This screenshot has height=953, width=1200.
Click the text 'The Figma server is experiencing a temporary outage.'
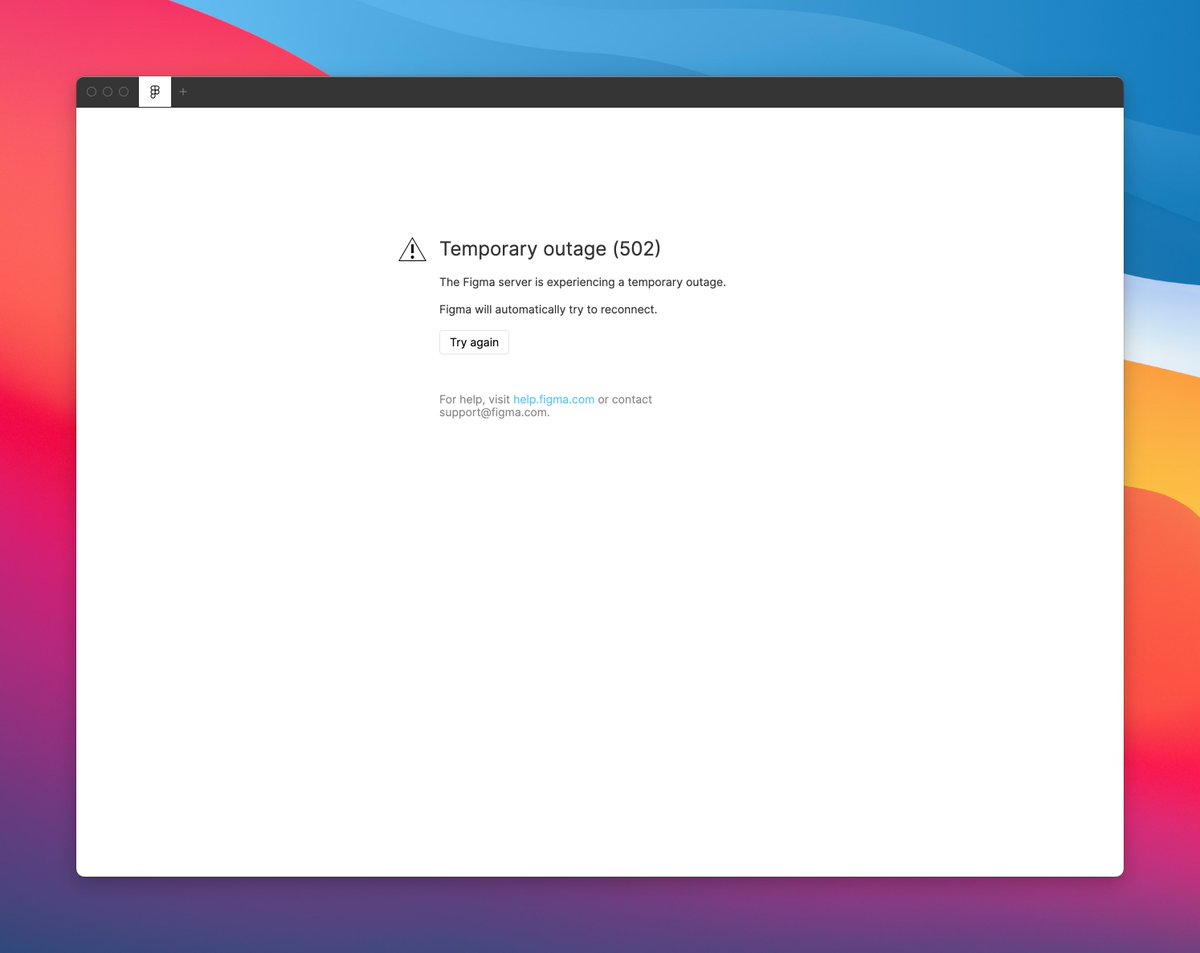(x=582, y=282)
